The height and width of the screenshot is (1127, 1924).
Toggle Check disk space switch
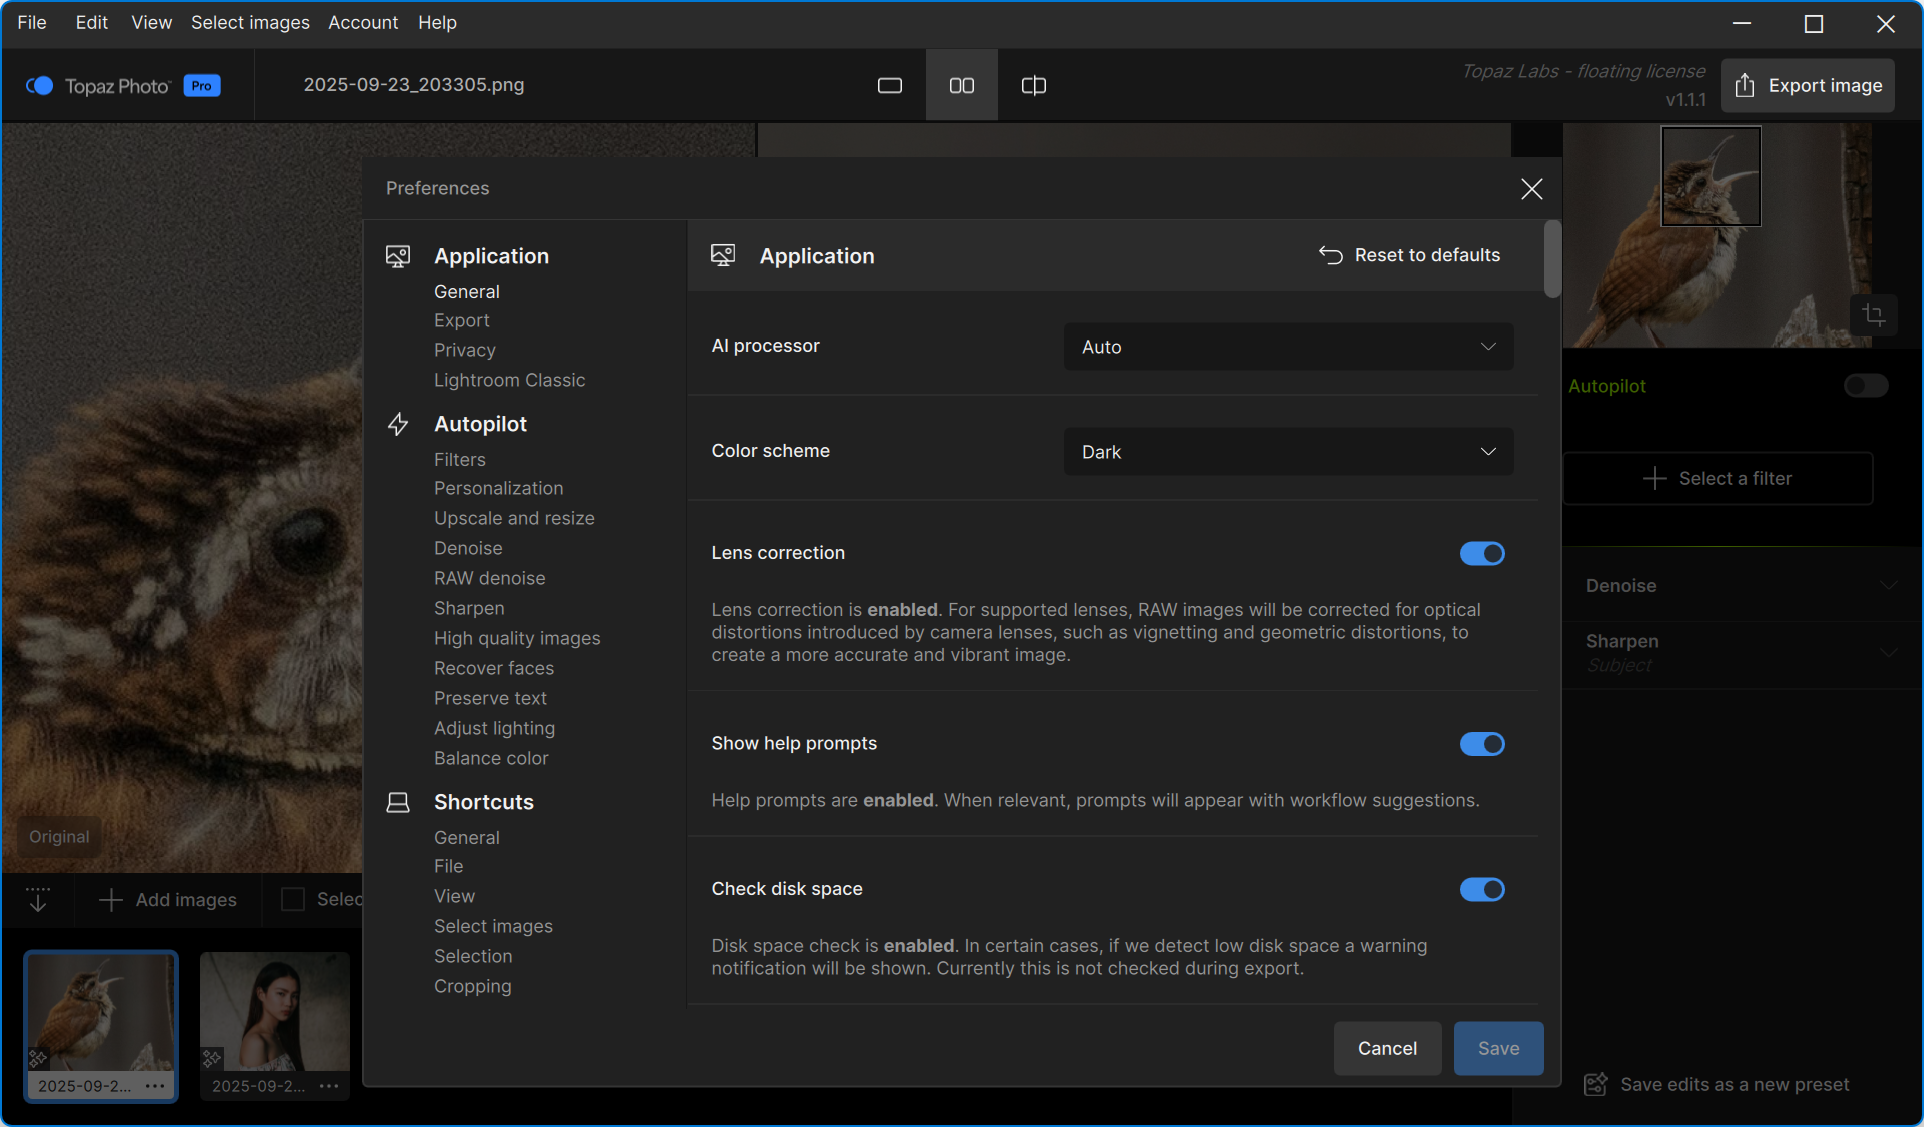1481,889
